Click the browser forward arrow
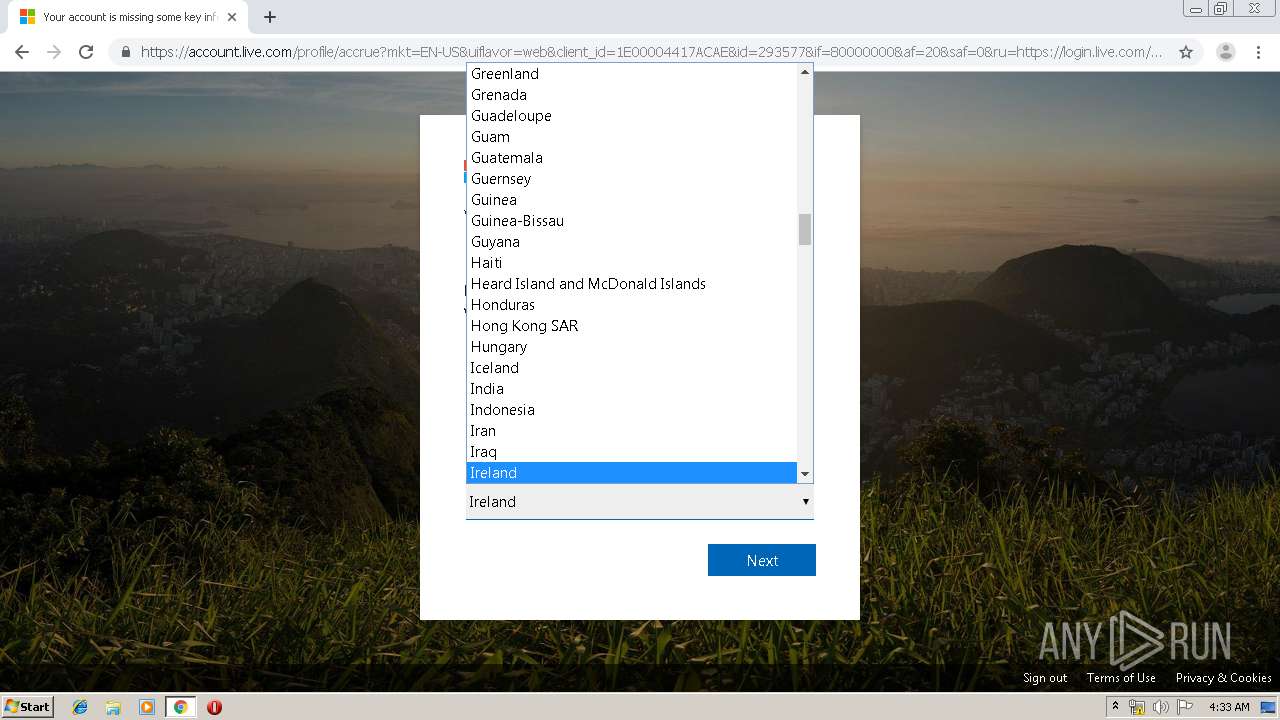The width and height of the screenshot is (1280, 720). coord(54,52)
